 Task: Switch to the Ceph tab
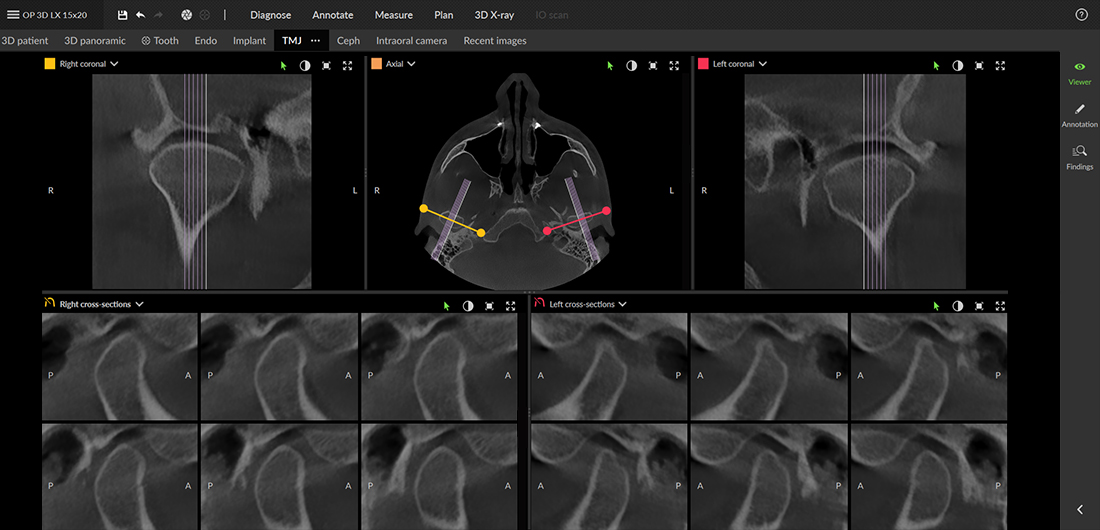pos(348,41)
